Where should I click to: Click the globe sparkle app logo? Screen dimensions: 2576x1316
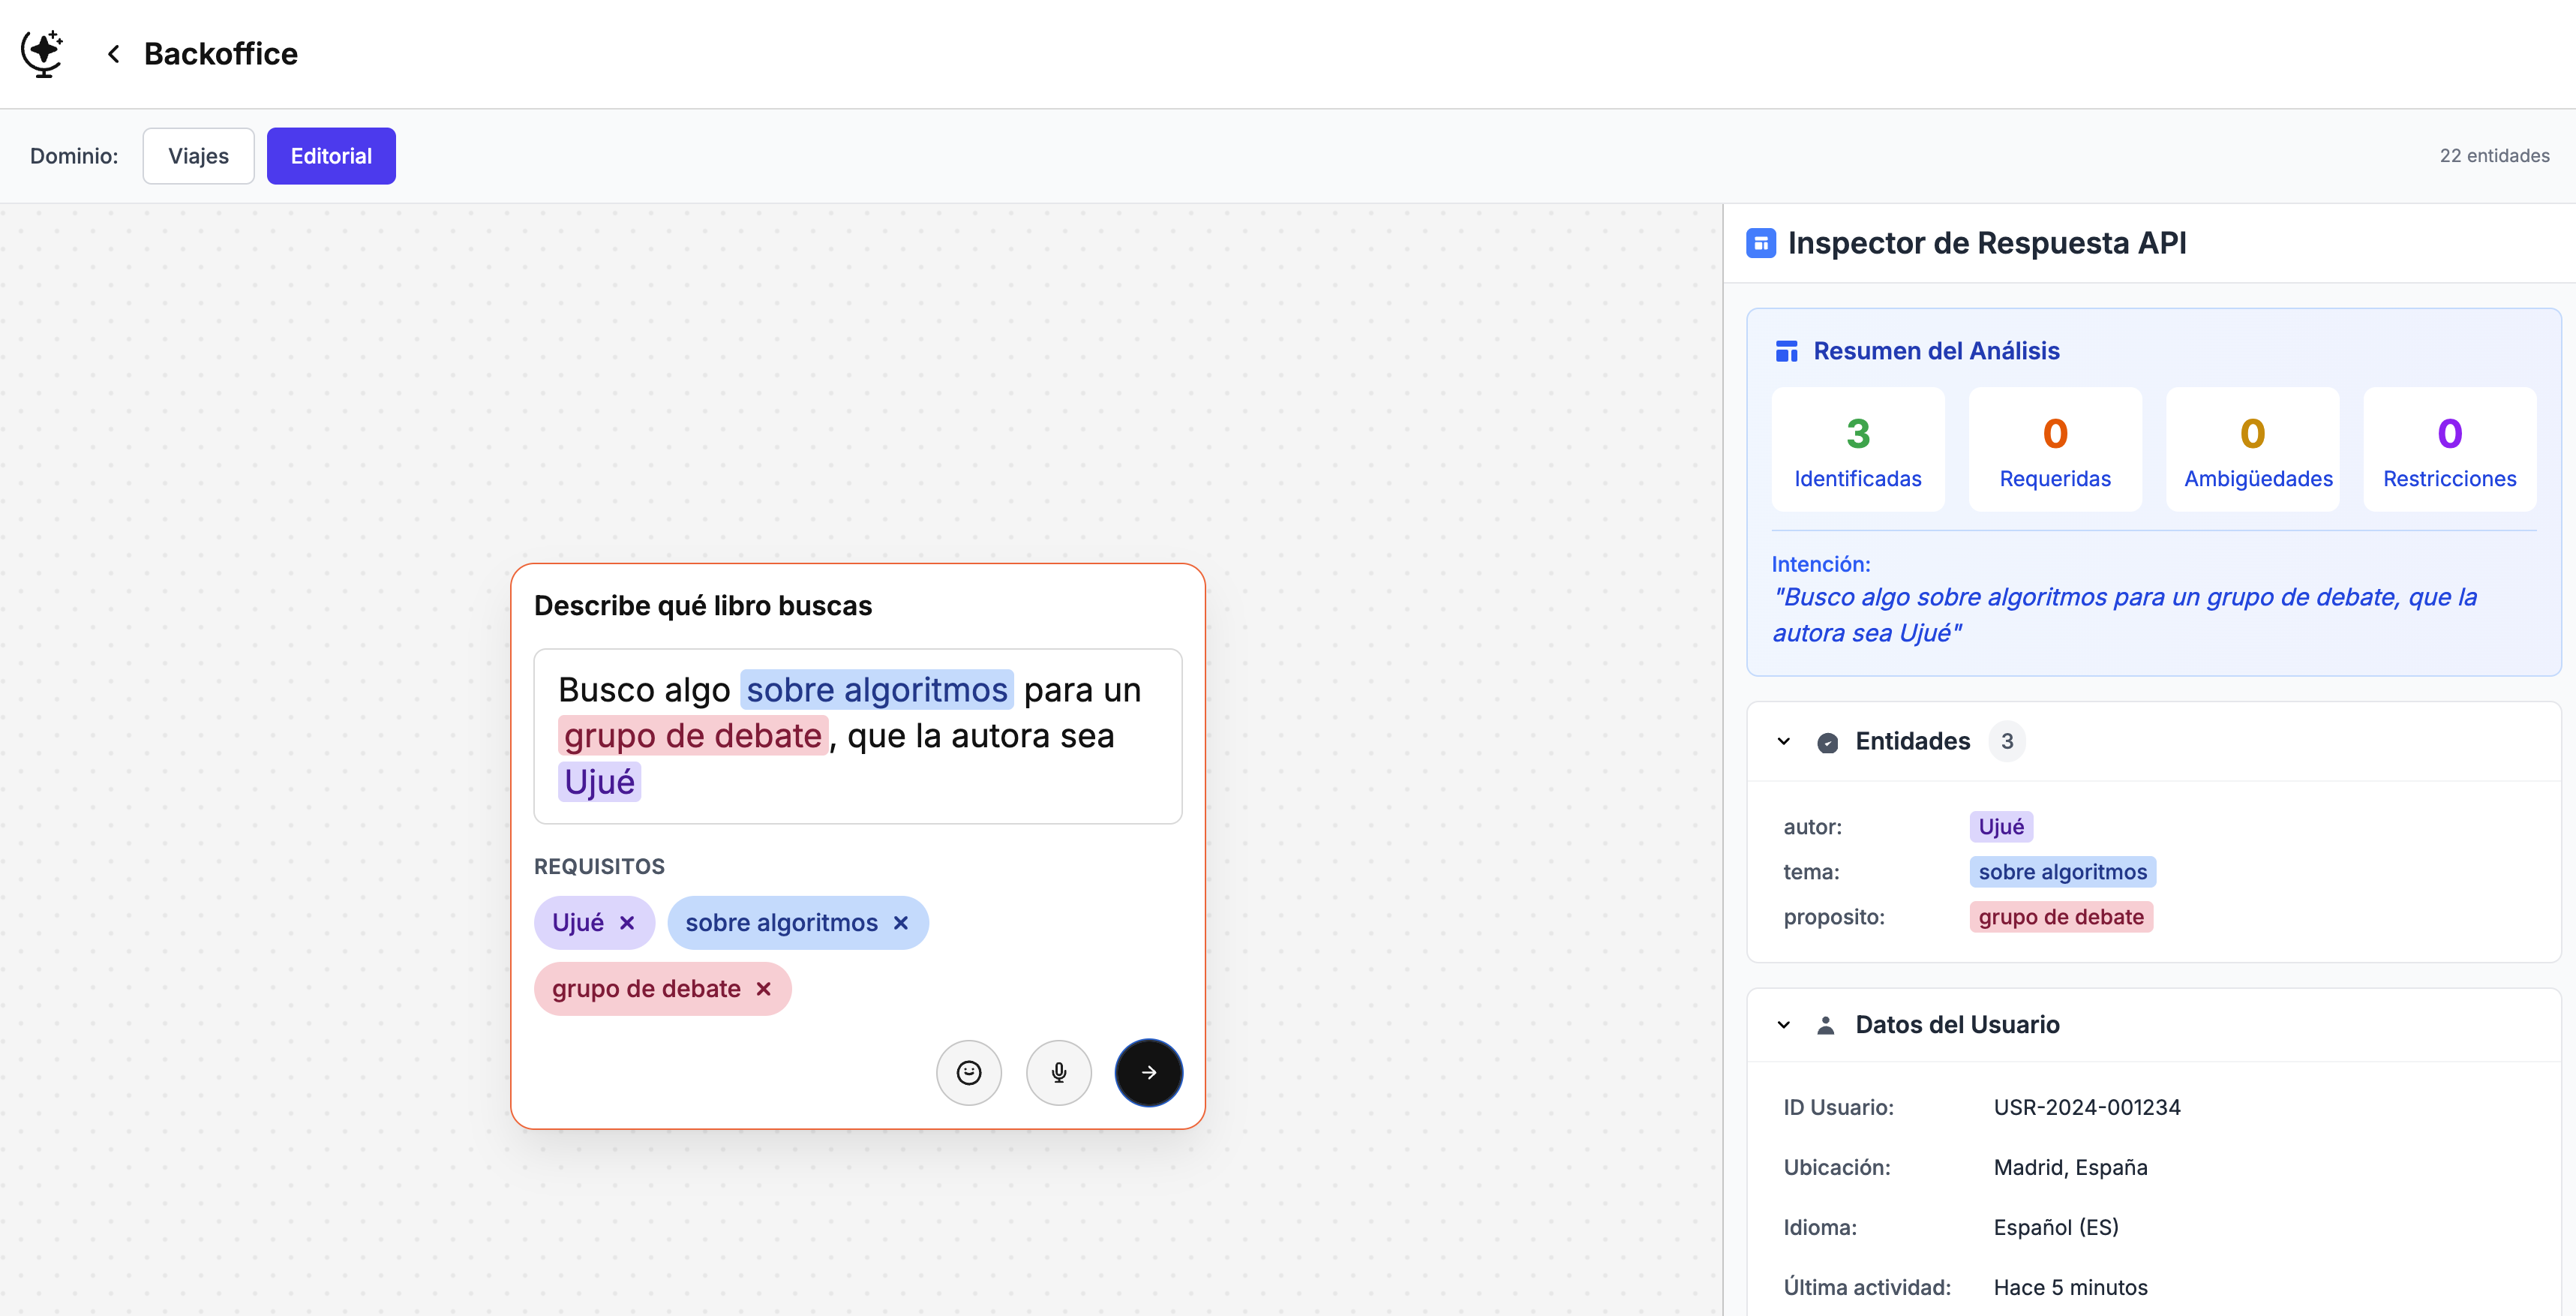43,53
